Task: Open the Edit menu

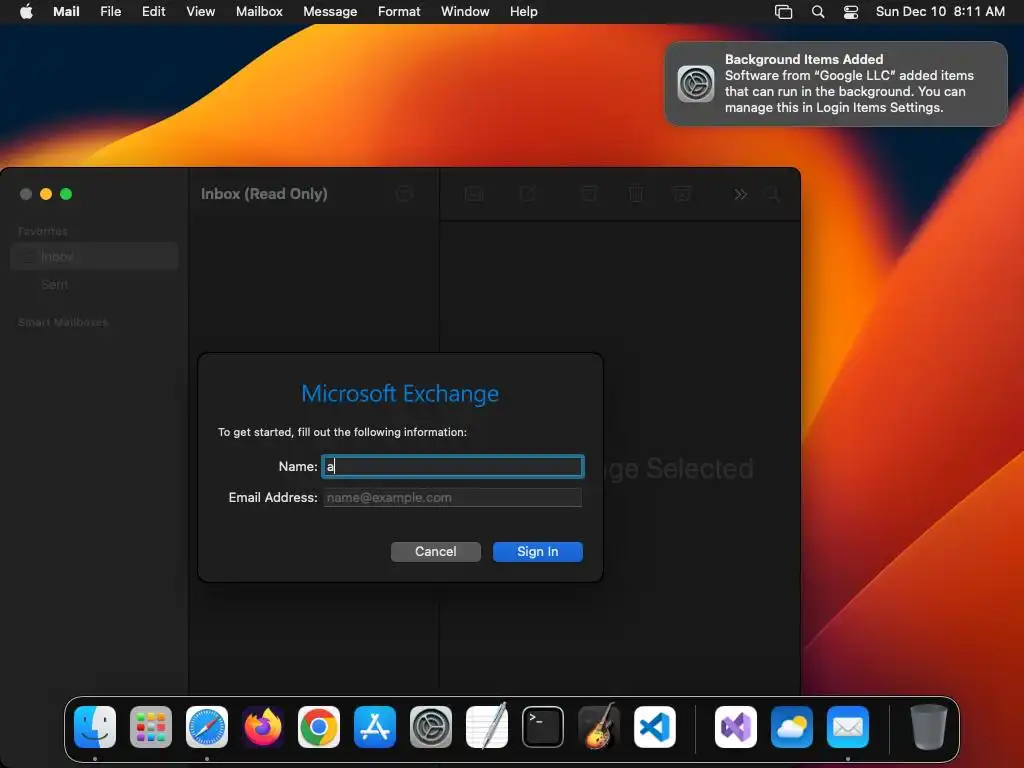Action: click(153, 12)
